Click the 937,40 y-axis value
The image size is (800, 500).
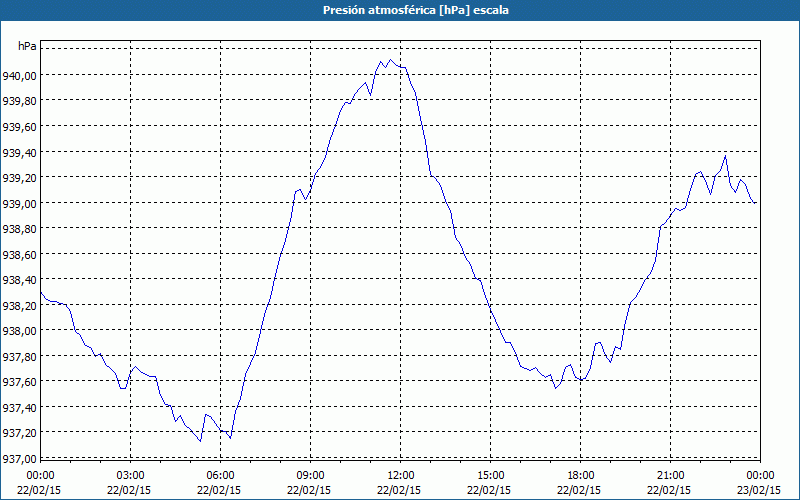[x=19, y=407]
